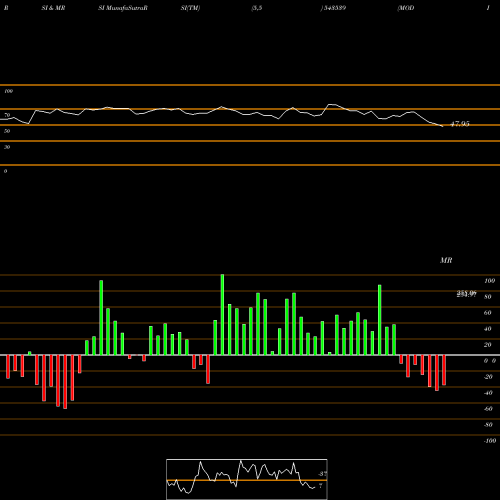500x500 pixels.
Task: Click the 20 label on MR right axis
Action: pyautogui.click(x=488, y=345)
